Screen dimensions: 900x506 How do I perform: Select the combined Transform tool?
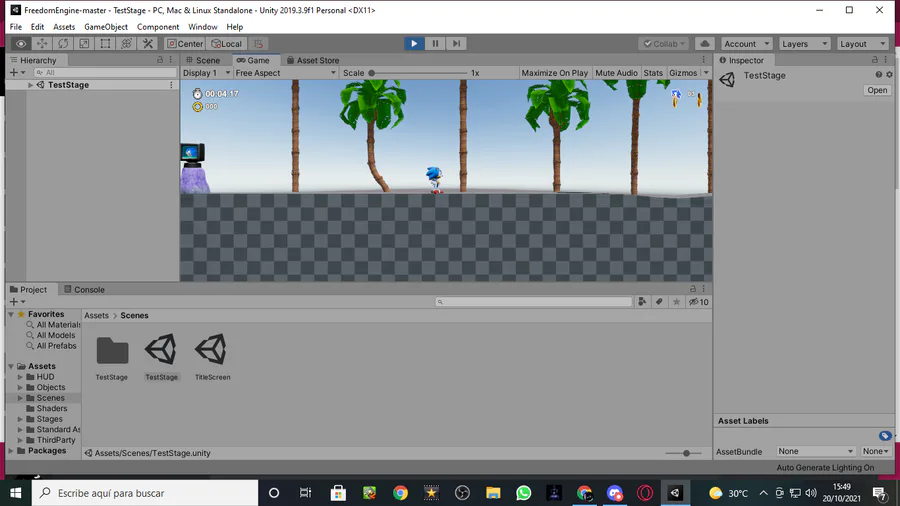coord(127,44)
